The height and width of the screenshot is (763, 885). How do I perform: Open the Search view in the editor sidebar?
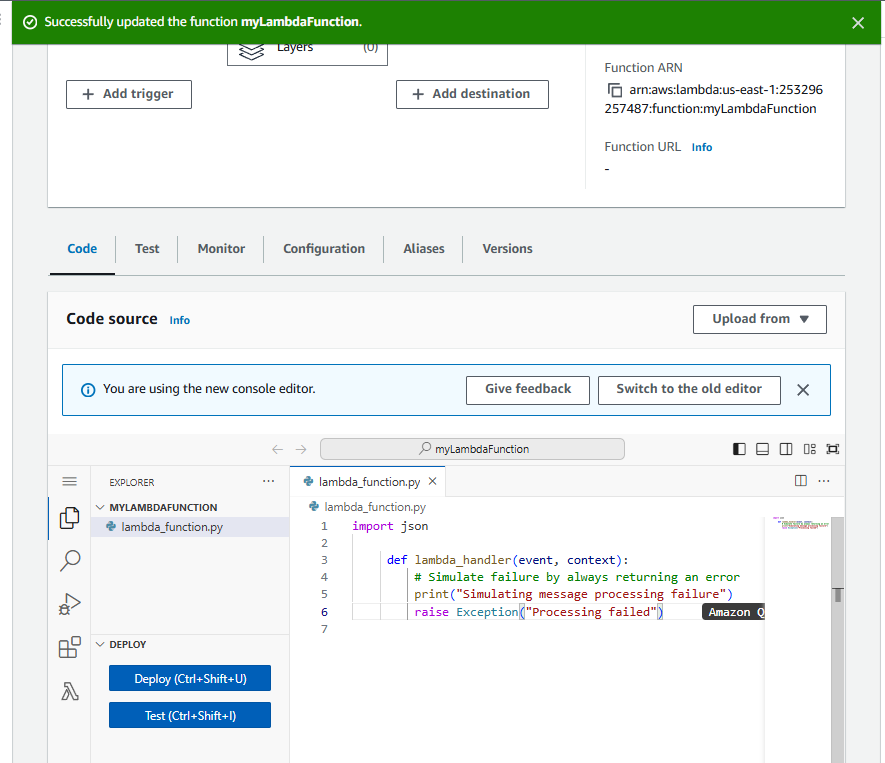(69, 560)
